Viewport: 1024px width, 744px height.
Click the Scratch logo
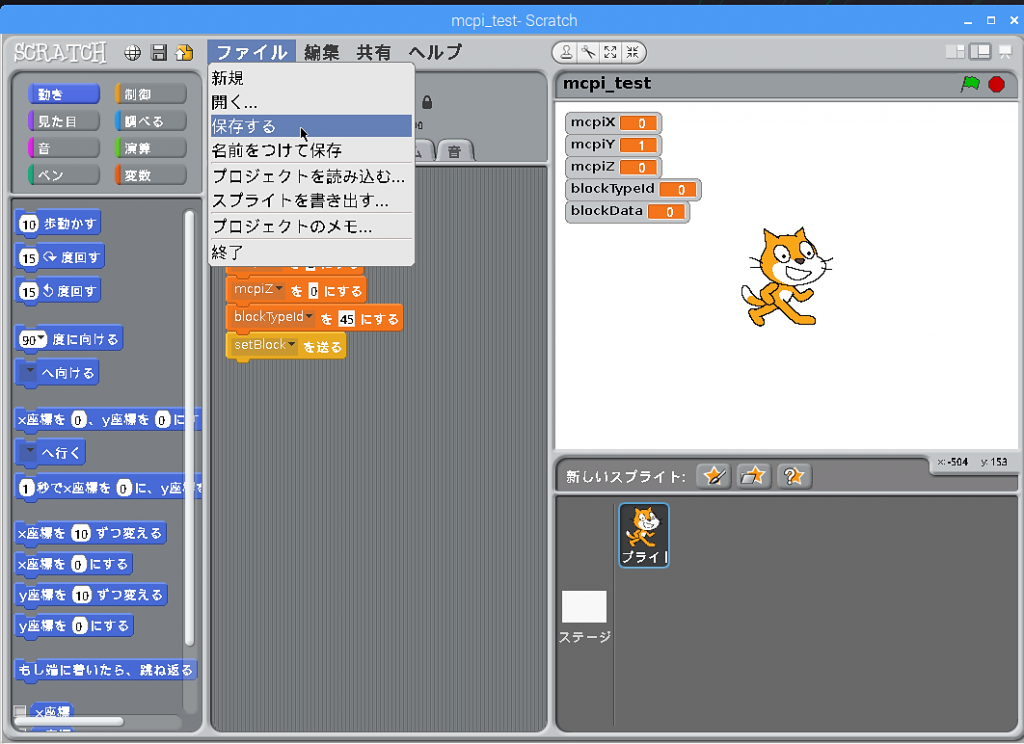[60, 52]
